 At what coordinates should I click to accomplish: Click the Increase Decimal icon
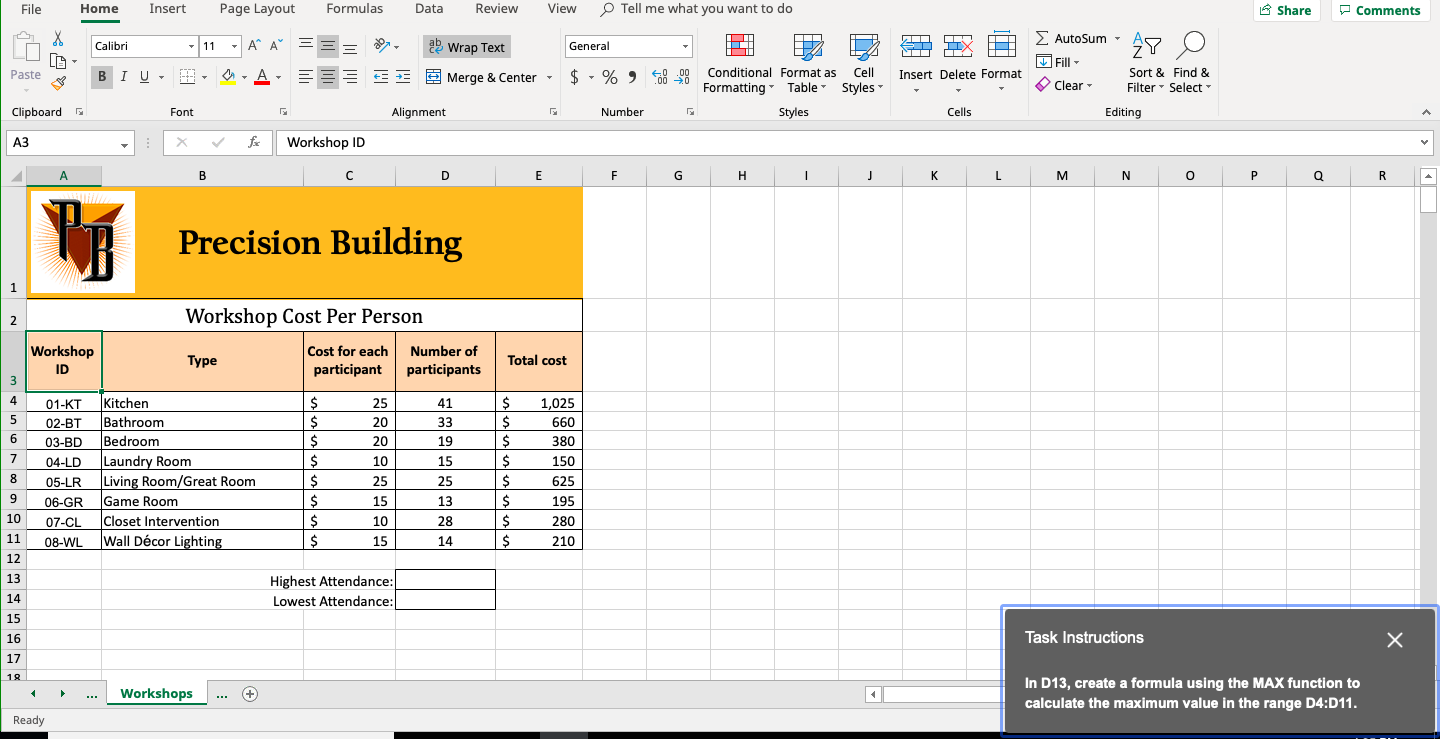click(660, 75)
